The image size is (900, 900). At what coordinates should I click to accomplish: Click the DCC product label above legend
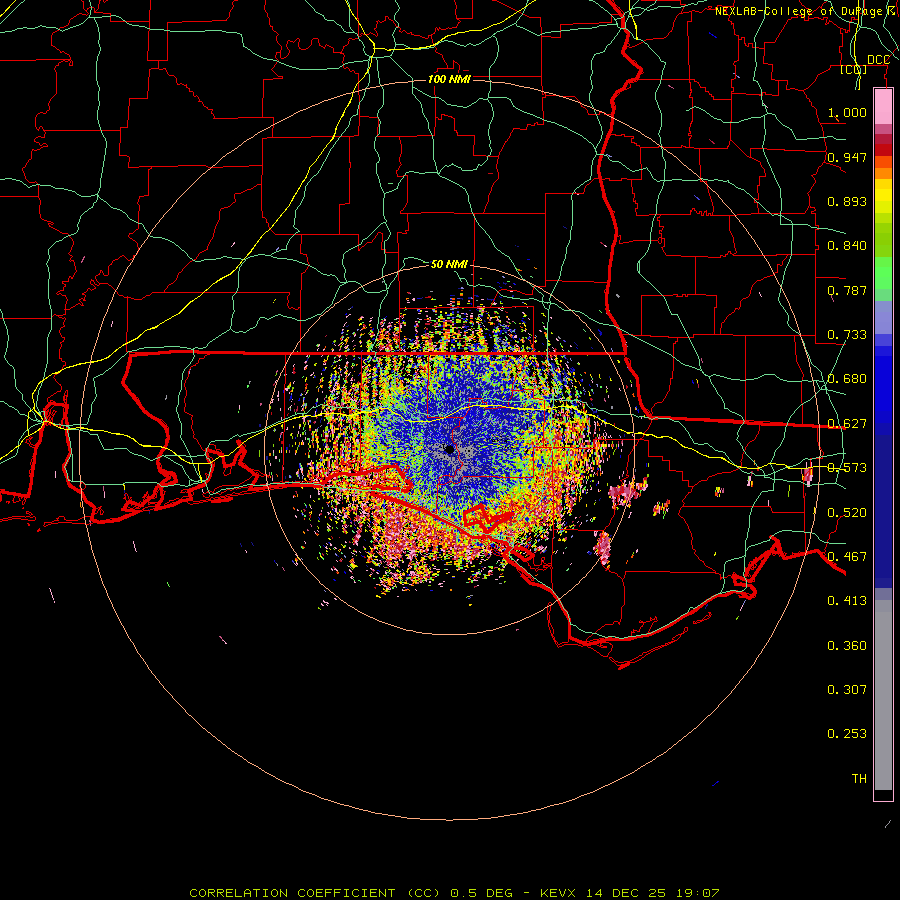[878, 60]
